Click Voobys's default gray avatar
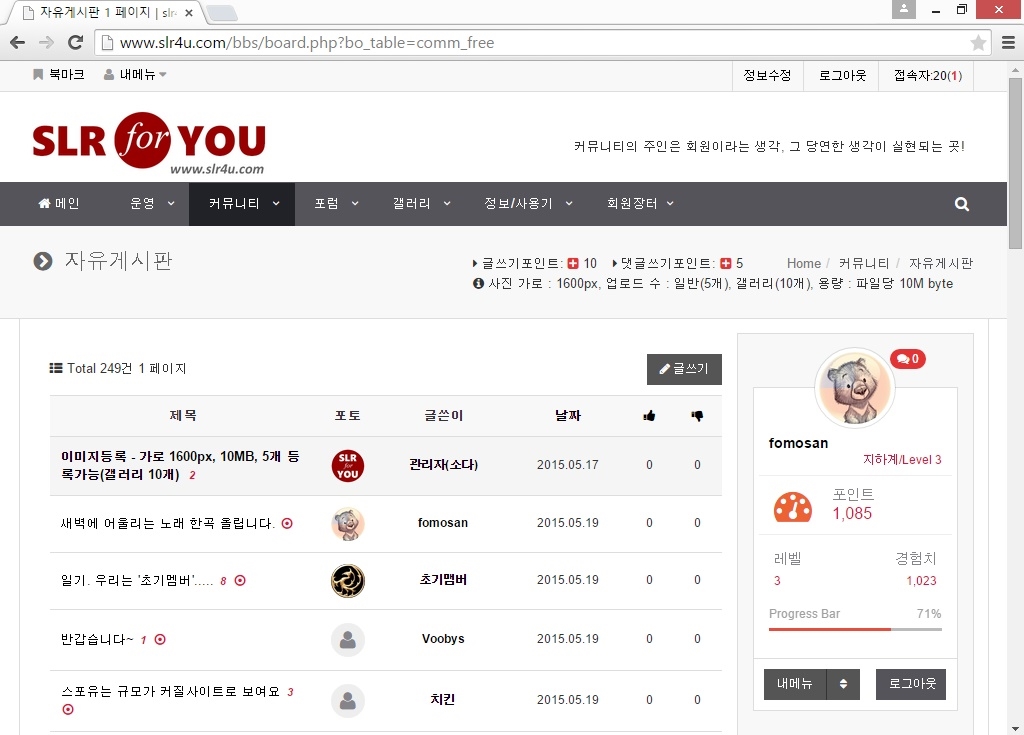 (x=348, y=640)
